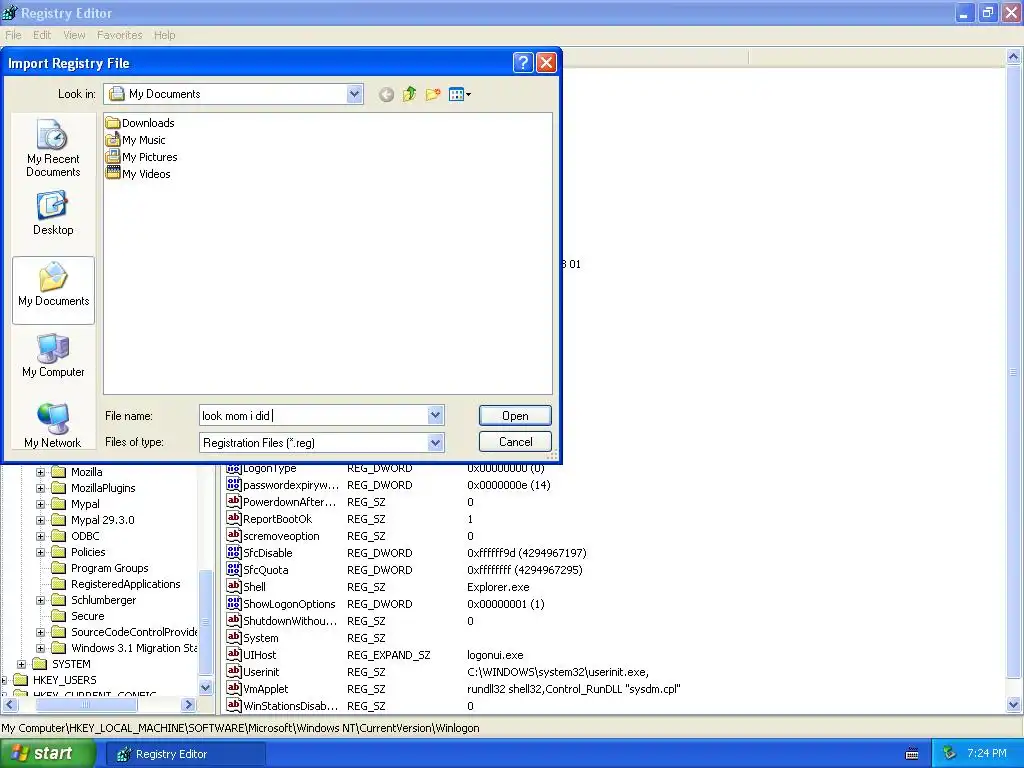Image resolution: width=1024 pixels, height=768 pixels.
Task: Click the Cancel button
Action: [x=515, y=442]
